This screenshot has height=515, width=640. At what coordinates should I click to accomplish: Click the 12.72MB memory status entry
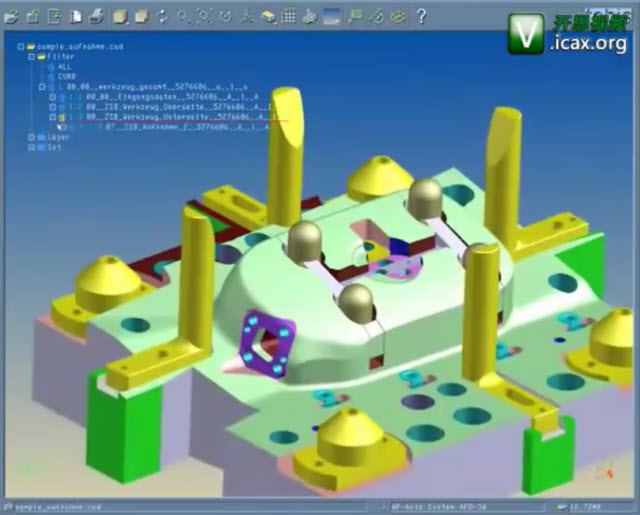pyautogui.click(x=585, y=507)
